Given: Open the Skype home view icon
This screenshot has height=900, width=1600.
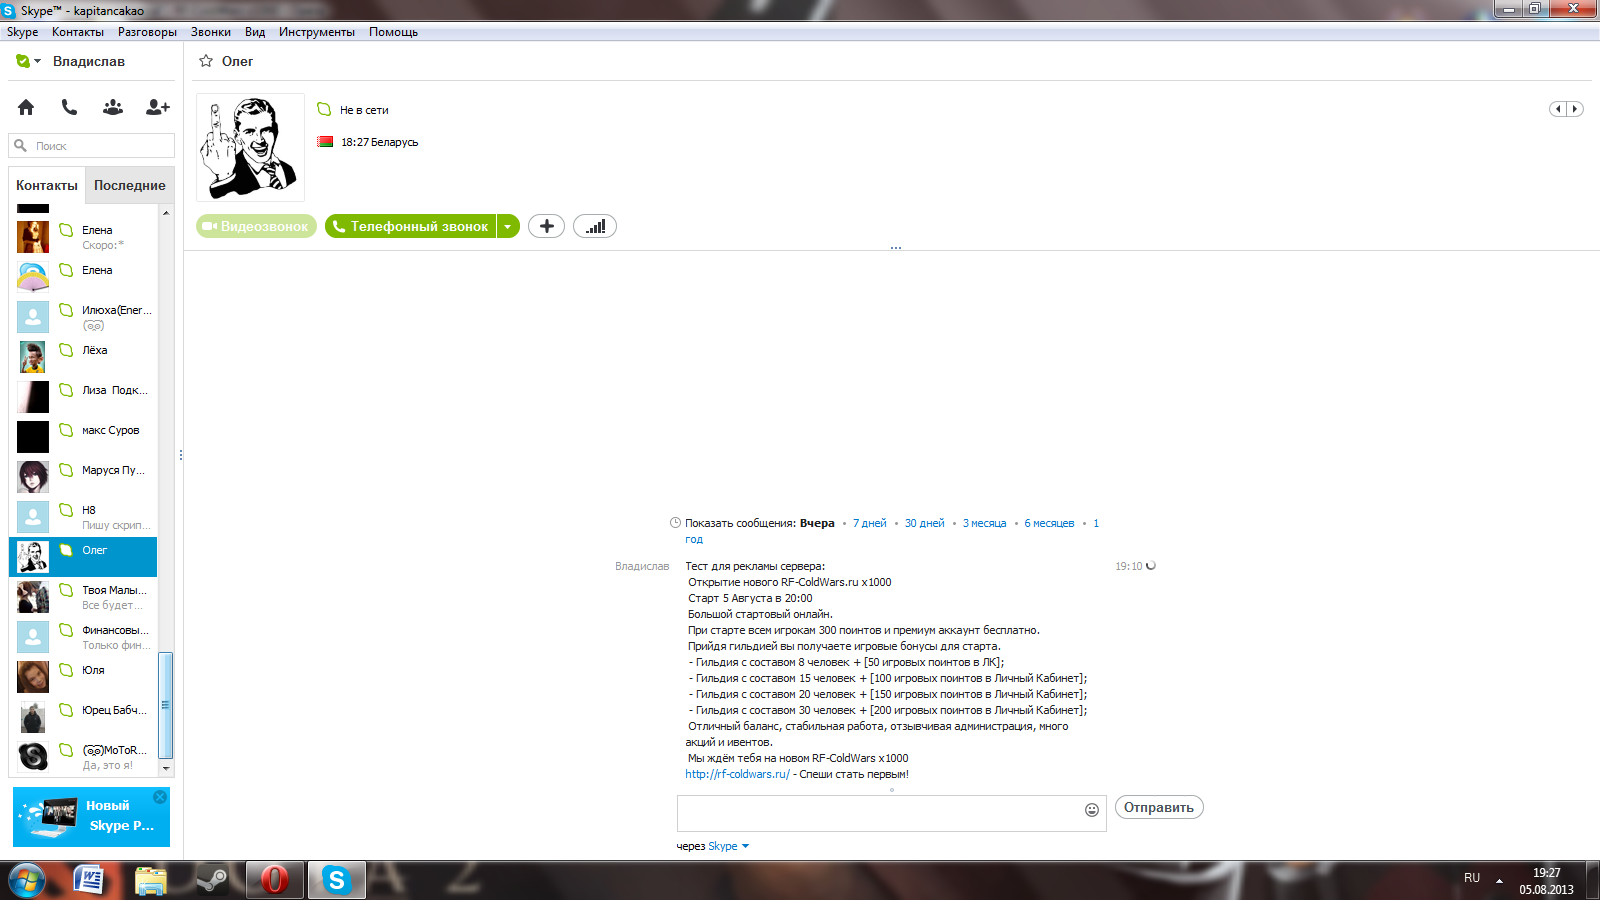Looking at the screenshot, I should (x=26, y=107).
